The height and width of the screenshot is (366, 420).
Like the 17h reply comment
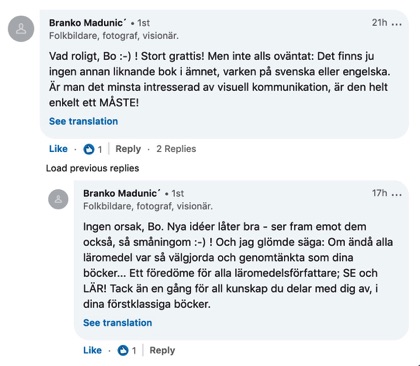92,350
